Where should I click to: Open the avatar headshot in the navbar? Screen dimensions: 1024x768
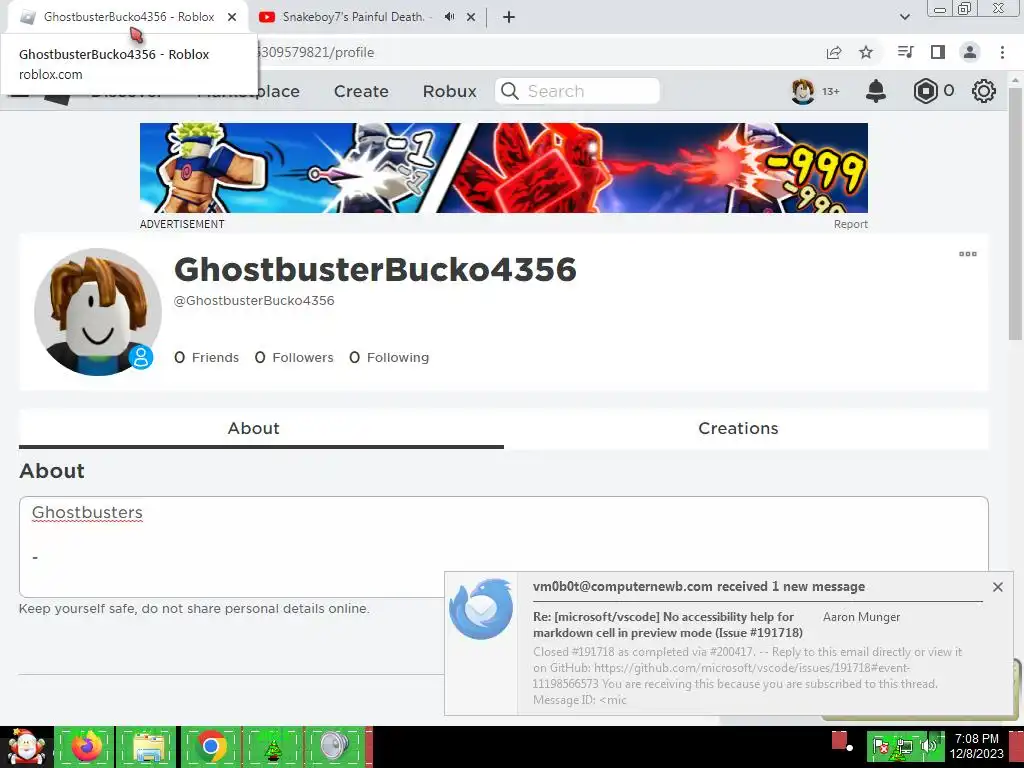point(803,91)
